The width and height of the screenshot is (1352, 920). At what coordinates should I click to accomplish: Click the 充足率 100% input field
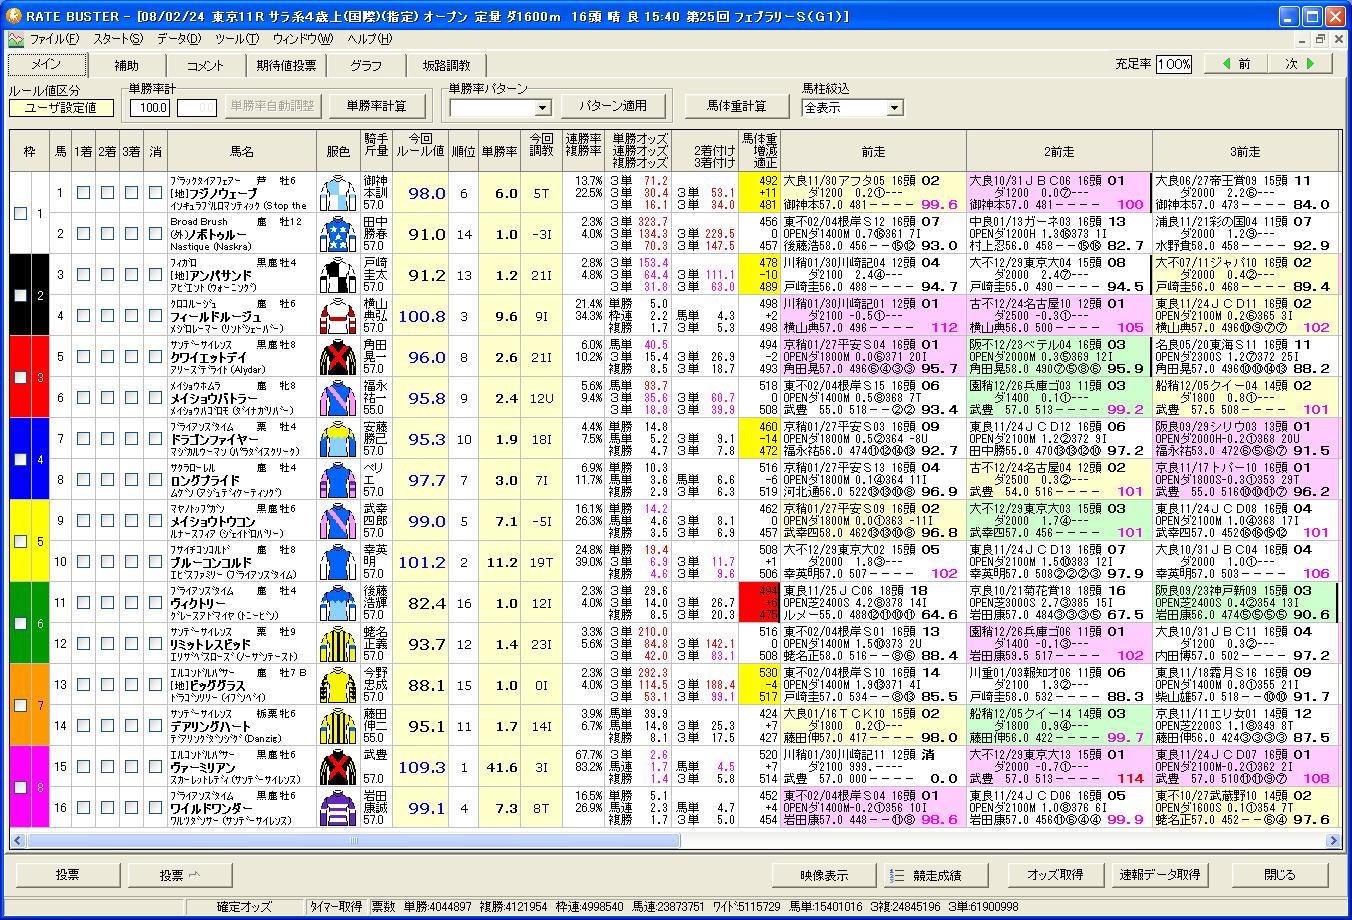pos(1174,64)
